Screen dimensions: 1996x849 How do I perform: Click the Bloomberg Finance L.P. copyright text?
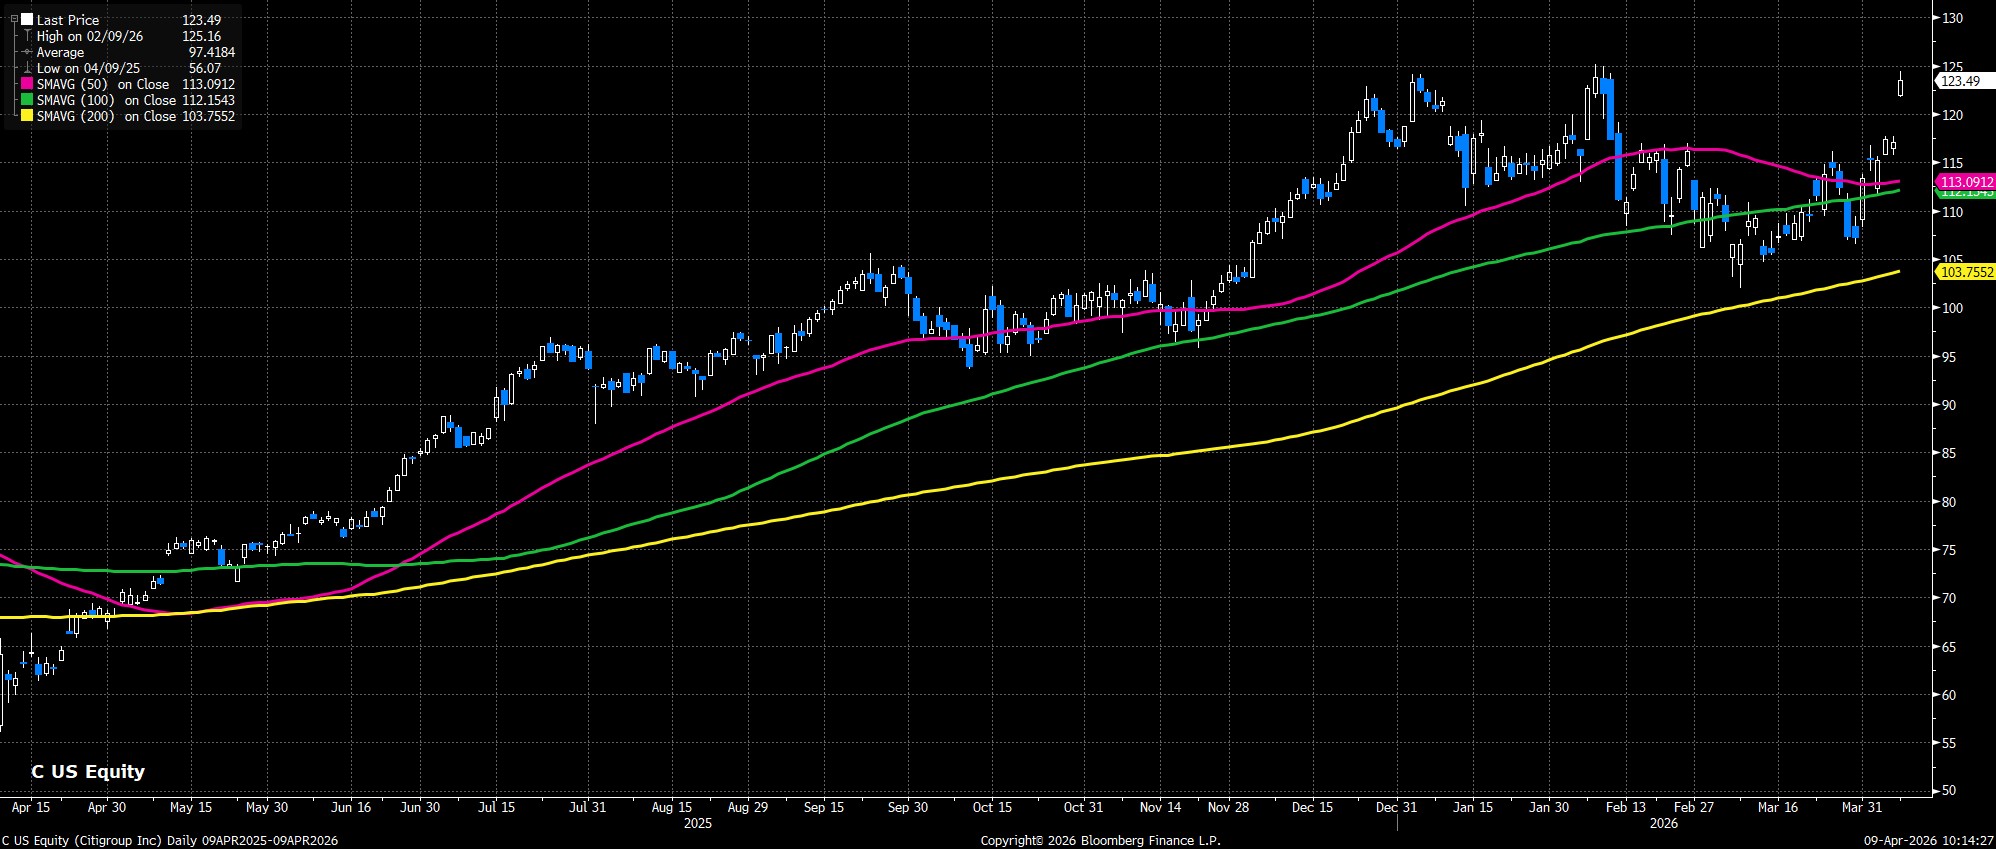[1100, 841]
